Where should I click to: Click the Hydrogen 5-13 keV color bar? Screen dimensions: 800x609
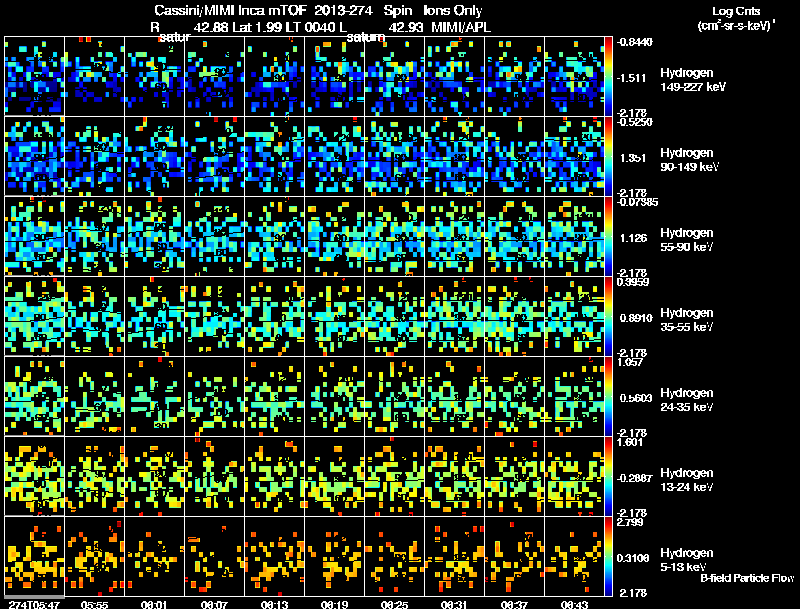tap(608, 557)
